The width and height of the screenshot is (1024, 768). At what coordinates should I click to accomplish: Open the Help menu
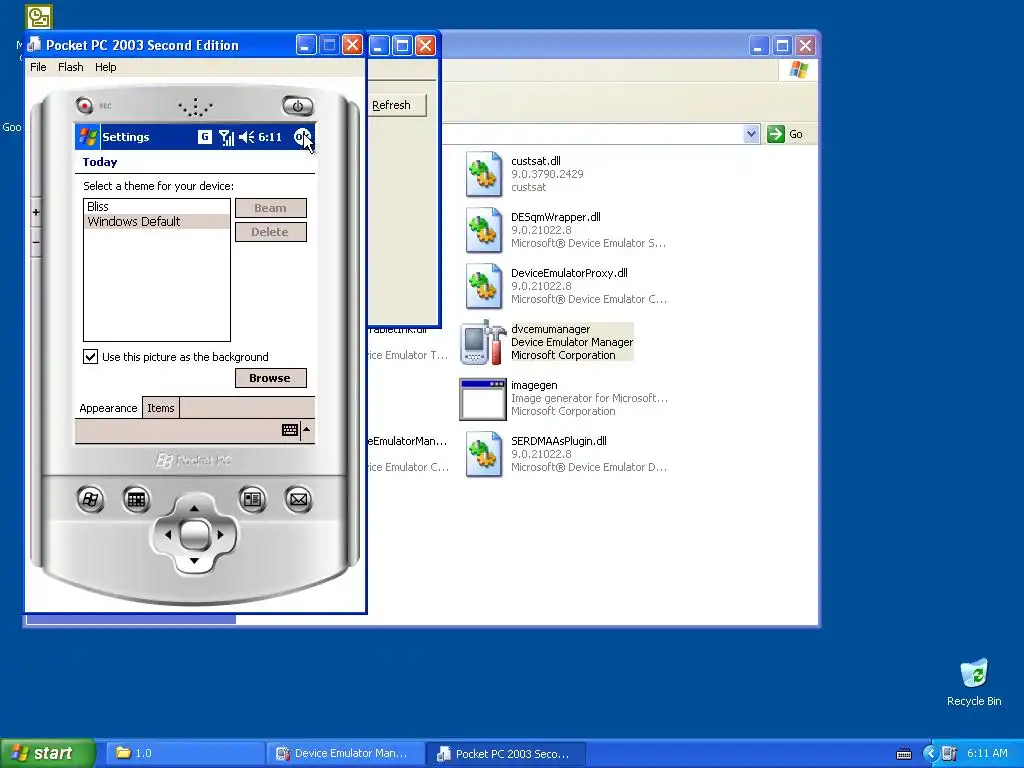tap(105, 67)
